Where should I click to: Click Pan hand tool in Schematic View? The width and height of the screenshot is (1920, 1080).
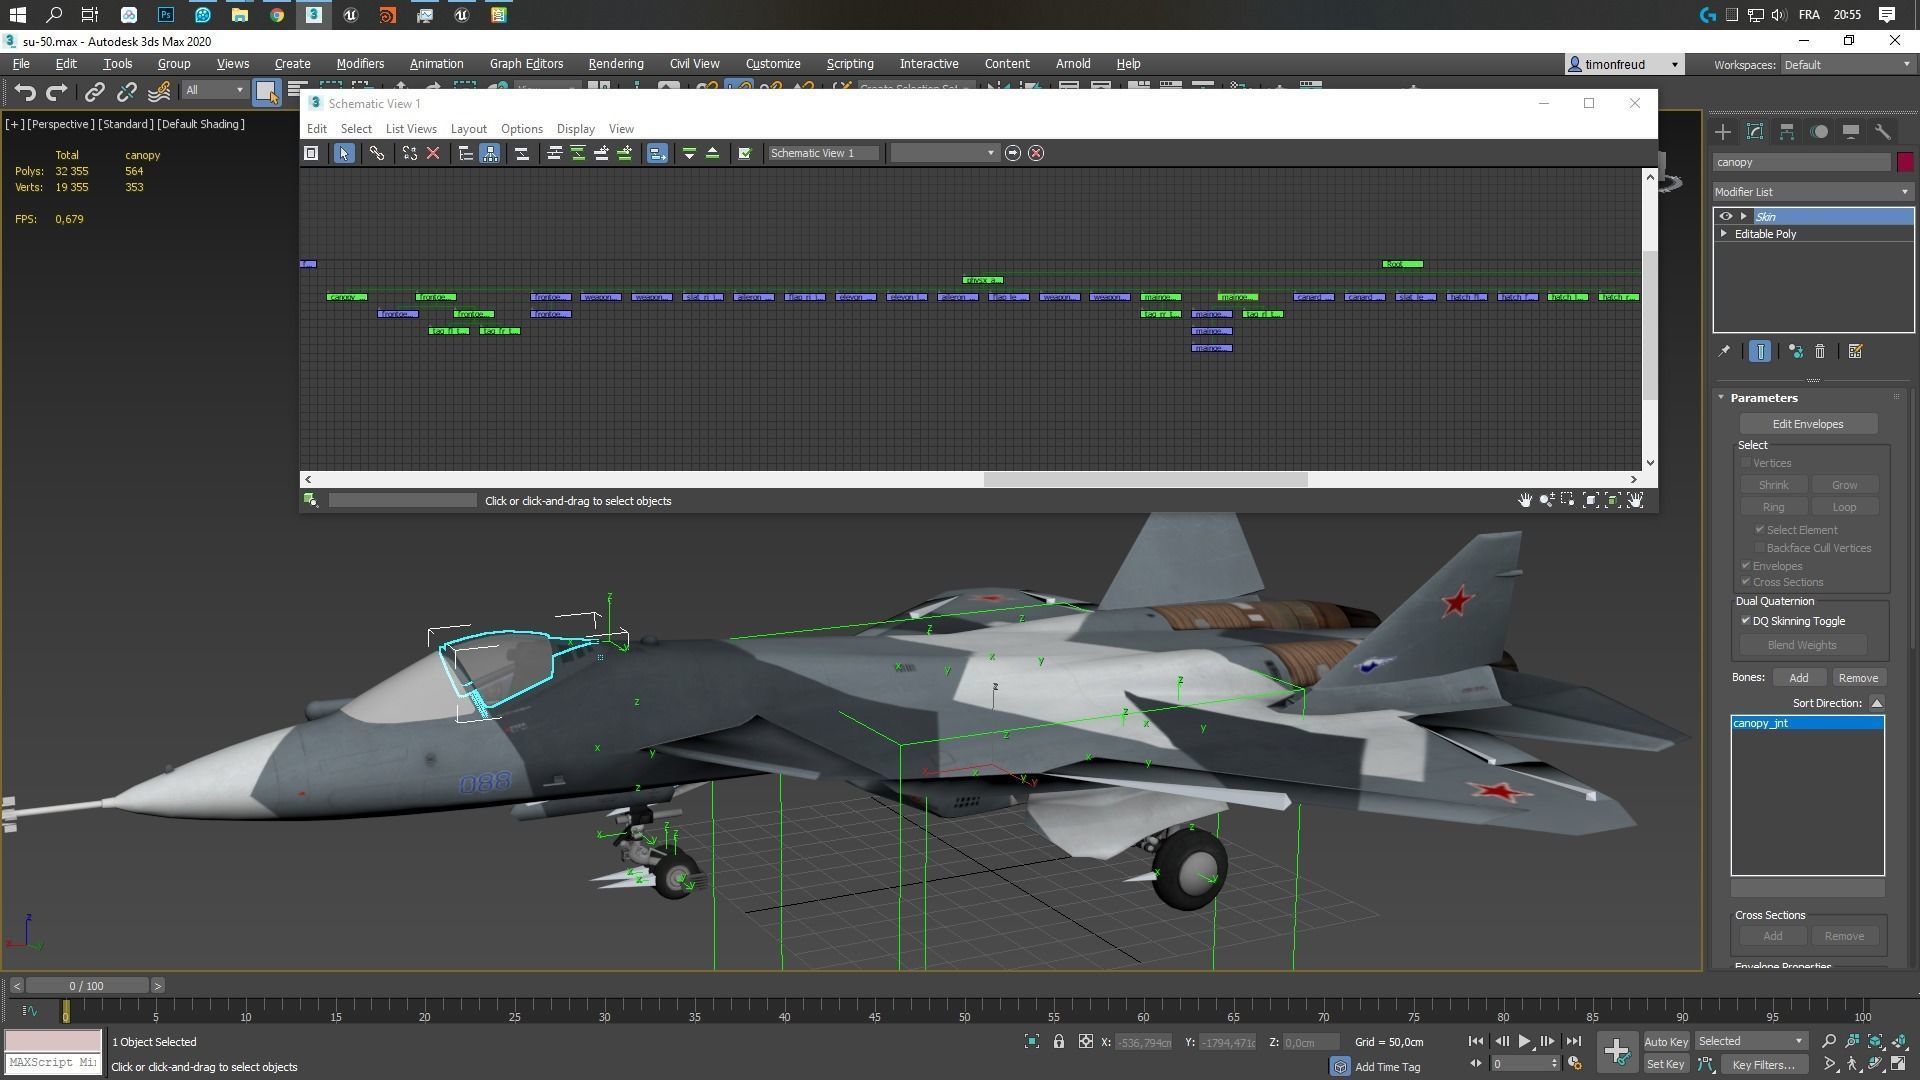coord(1524,500)
